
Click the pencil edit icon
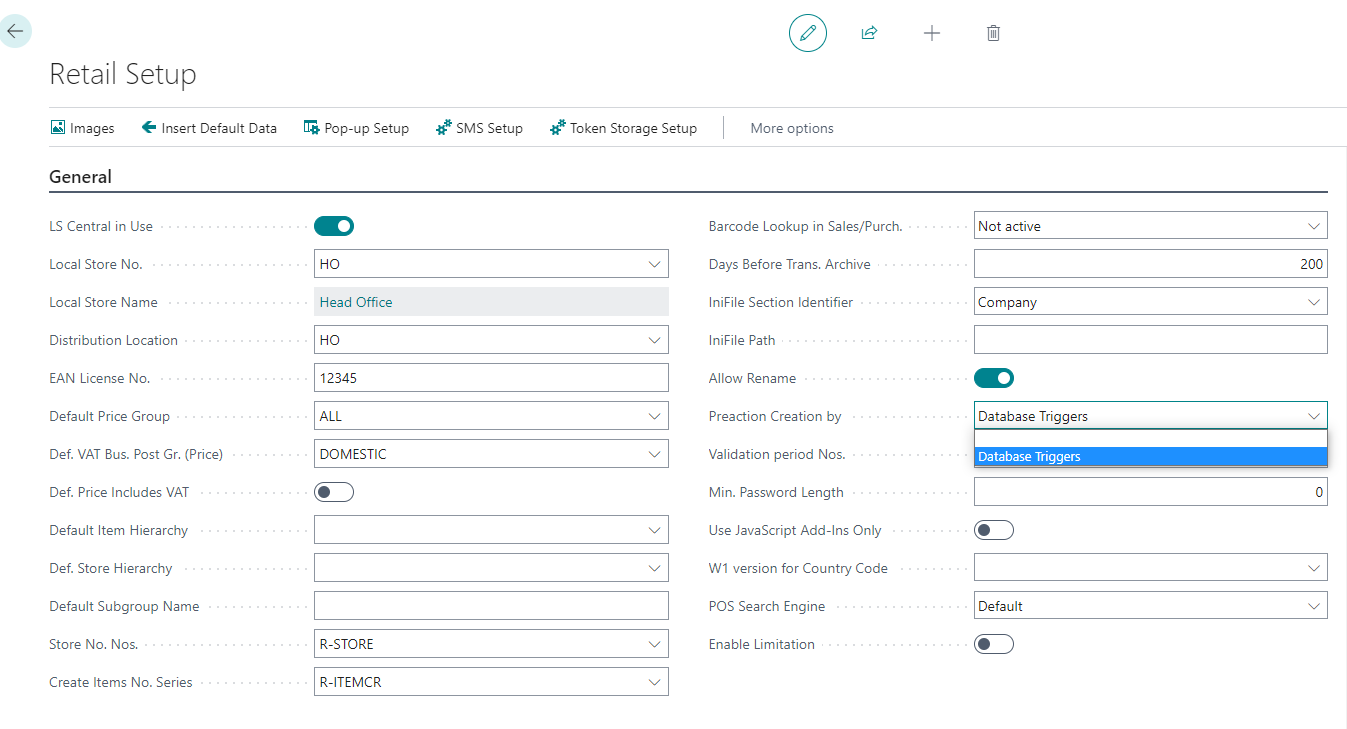(x=807, y=33)
